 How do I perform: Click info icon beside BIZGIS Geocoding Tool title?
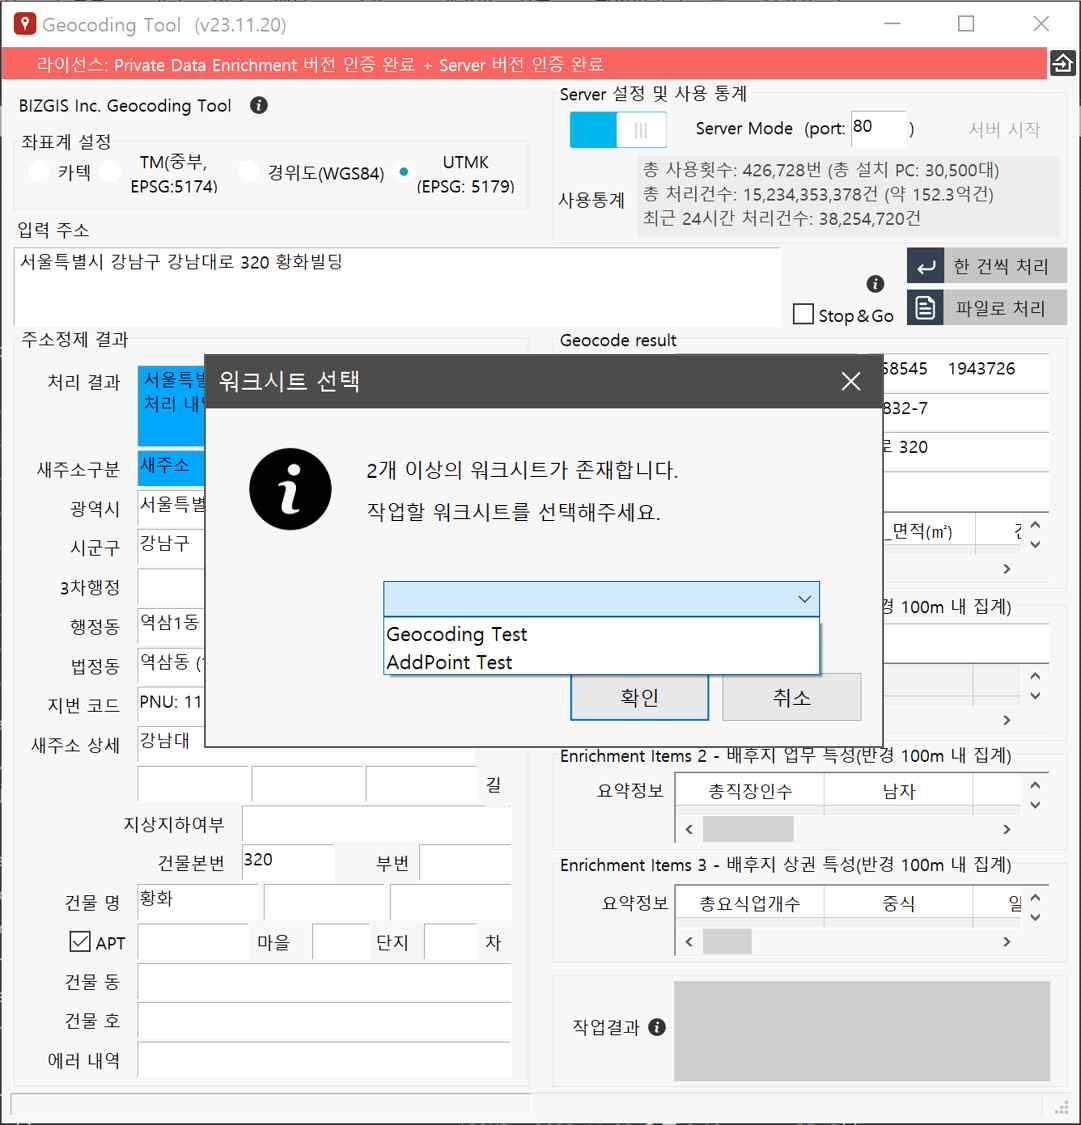coord(259,105)
